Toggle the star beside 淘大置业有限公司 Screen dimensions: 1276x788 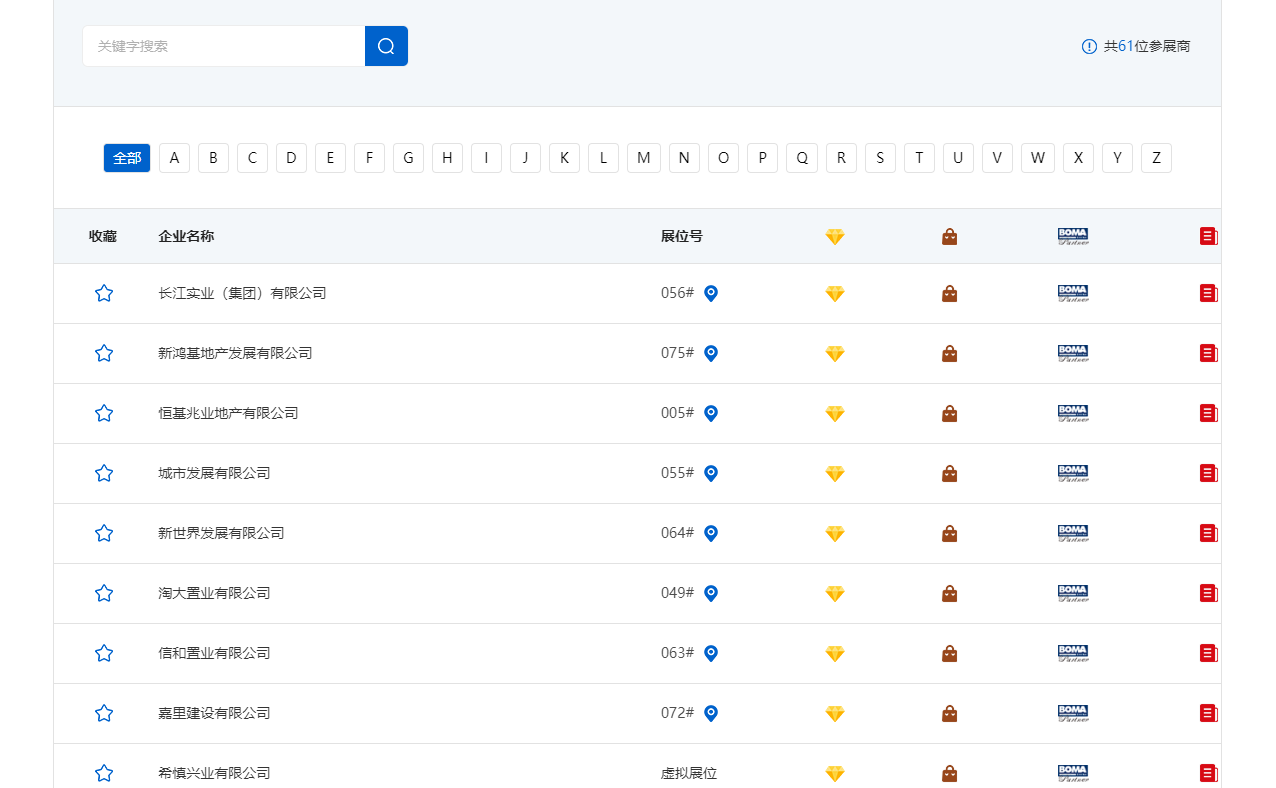104,593
